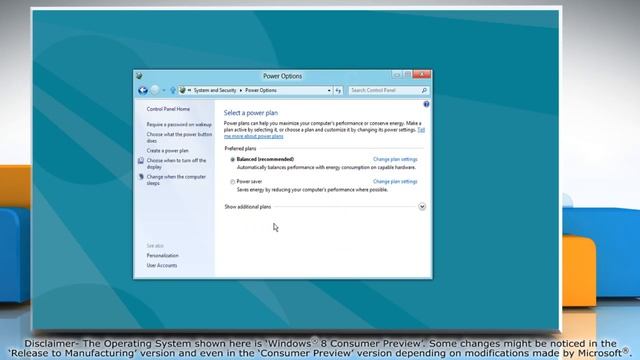Click the Search Control Panel field
The image size is (640, 360).
pos(388,90)
